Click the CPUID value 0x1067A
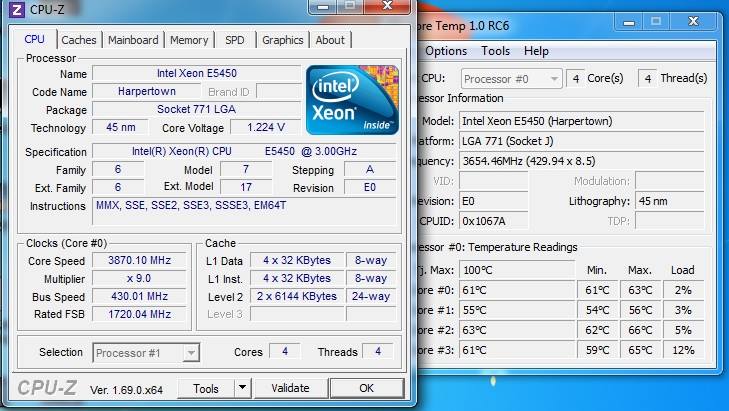 pyautogui.click(x=494, y=221)
